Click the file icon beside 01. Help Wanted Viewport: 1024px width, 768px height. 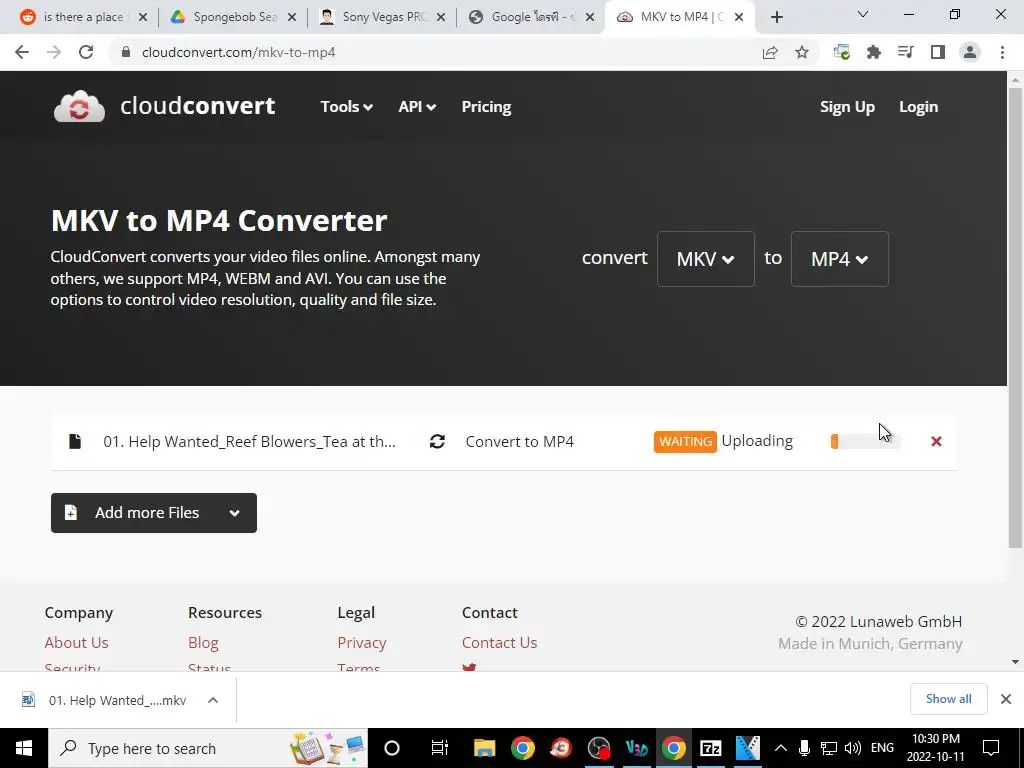pos(75,441)
